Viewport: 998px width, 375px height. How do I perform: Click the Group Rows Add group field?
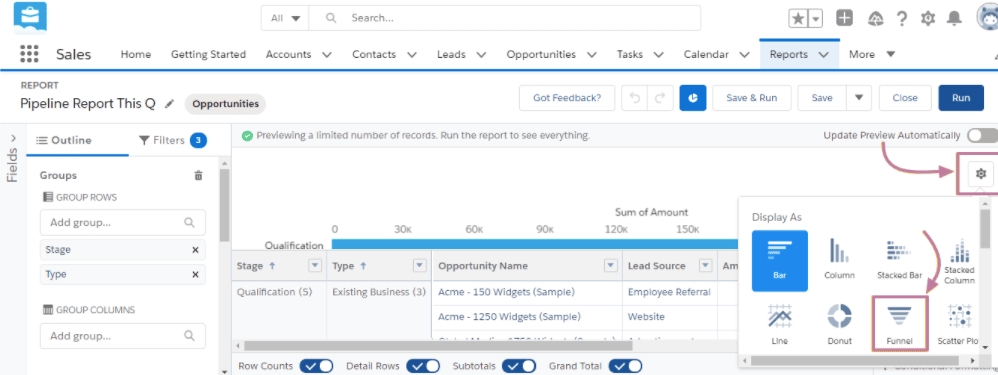point(123,223)
